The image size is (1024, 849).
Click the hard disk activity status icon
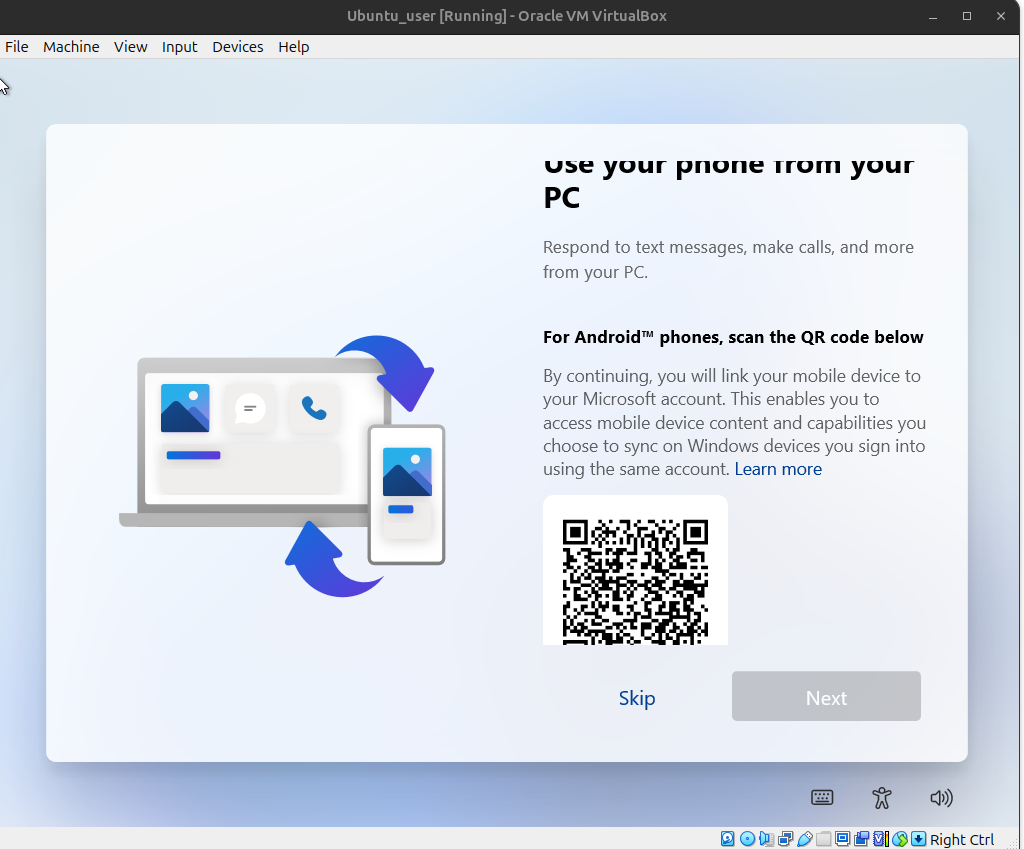coord(728,839)
